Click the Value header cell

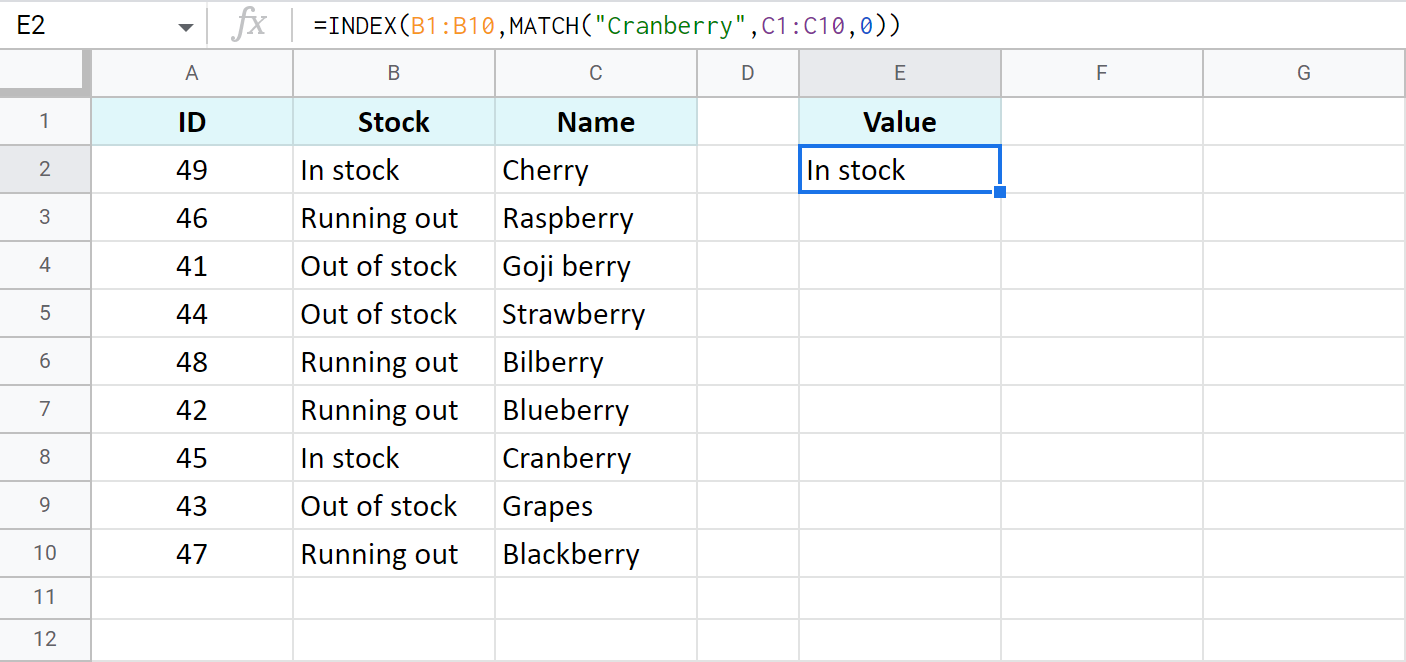[899, 121]
